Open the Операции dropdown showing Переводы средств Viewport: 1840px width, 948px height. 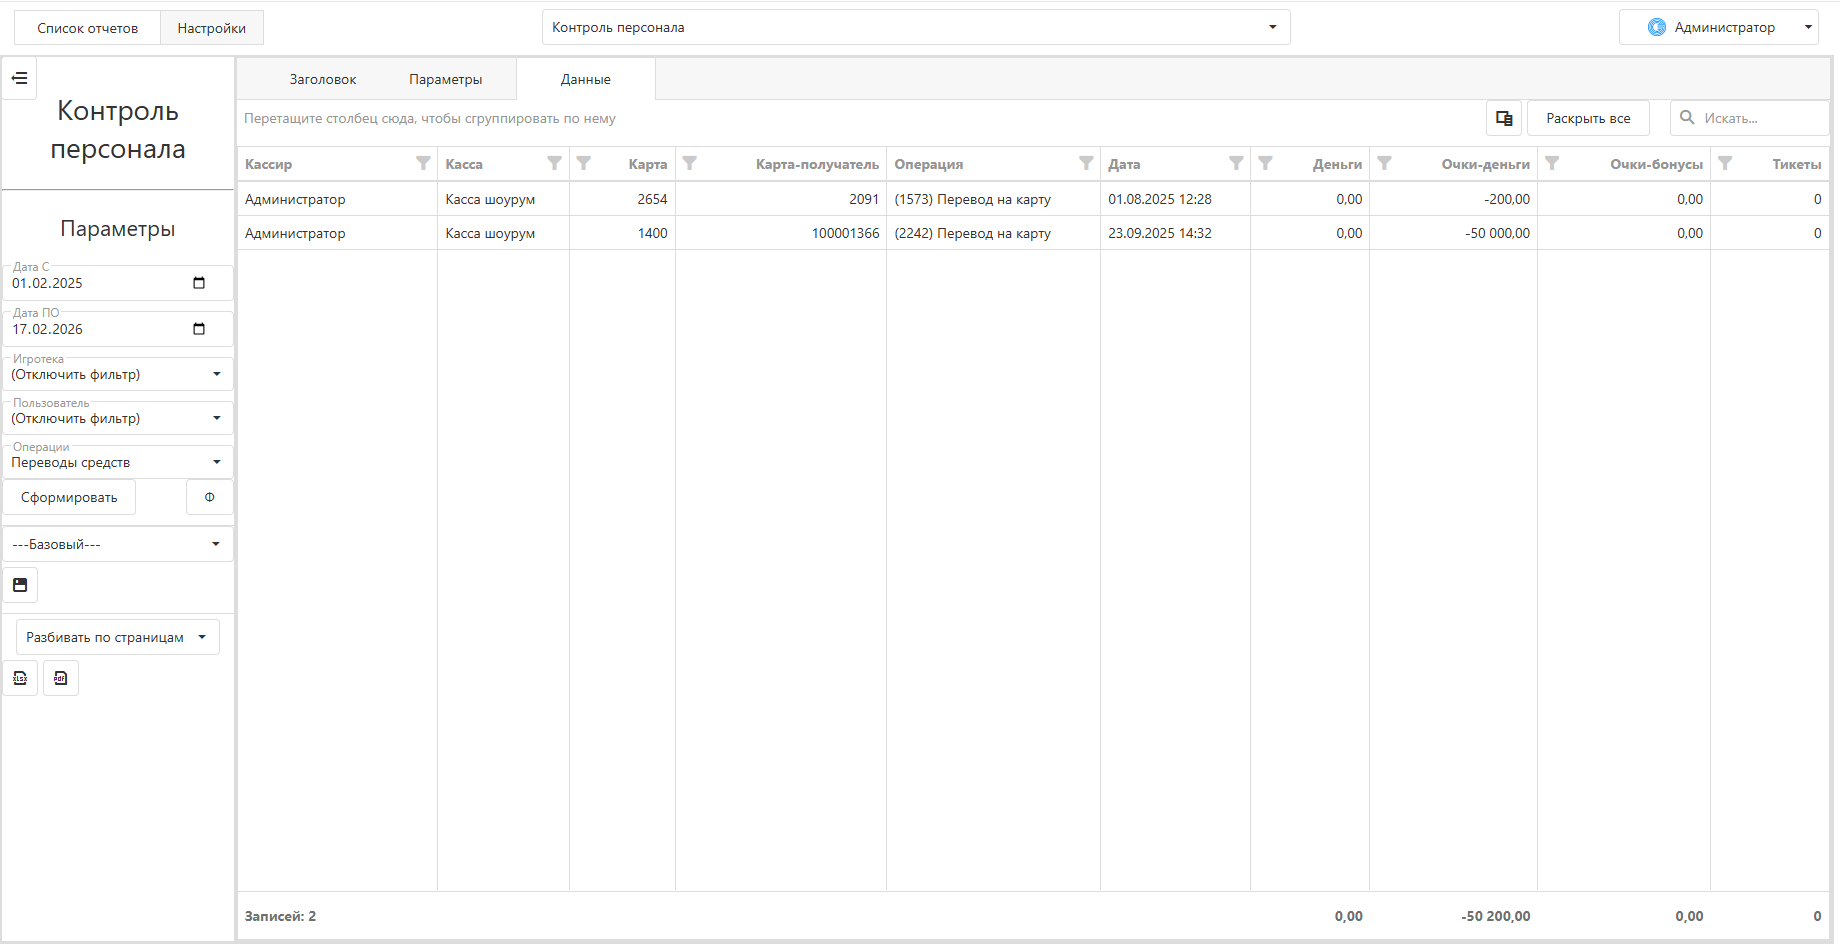click(217, 462)
